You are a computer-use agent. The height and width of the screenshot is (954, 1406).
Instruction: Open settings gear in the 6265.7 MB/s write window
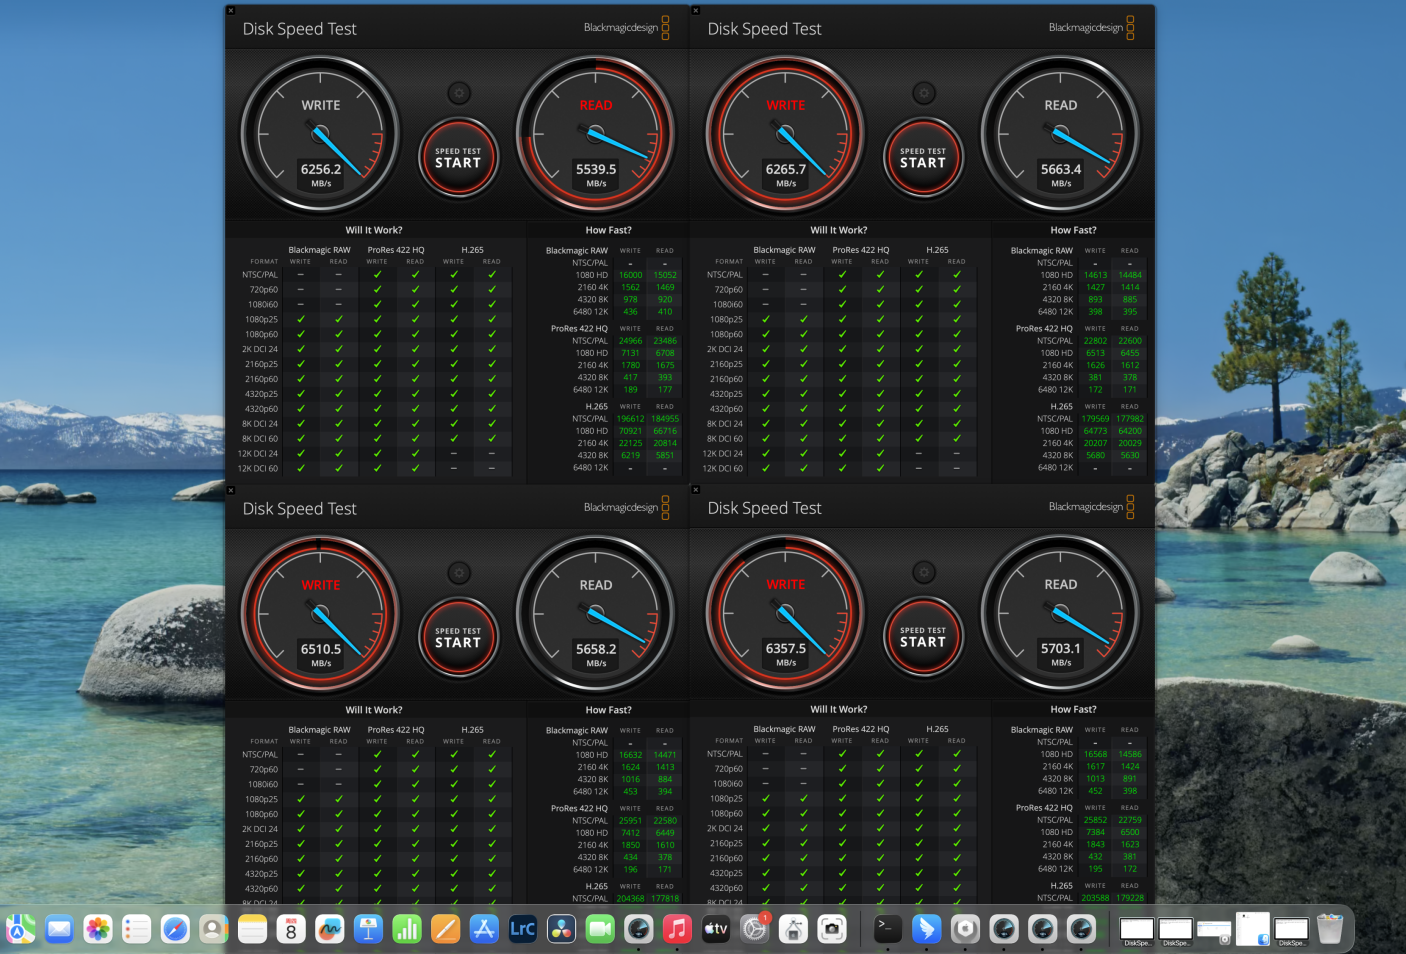924,93
